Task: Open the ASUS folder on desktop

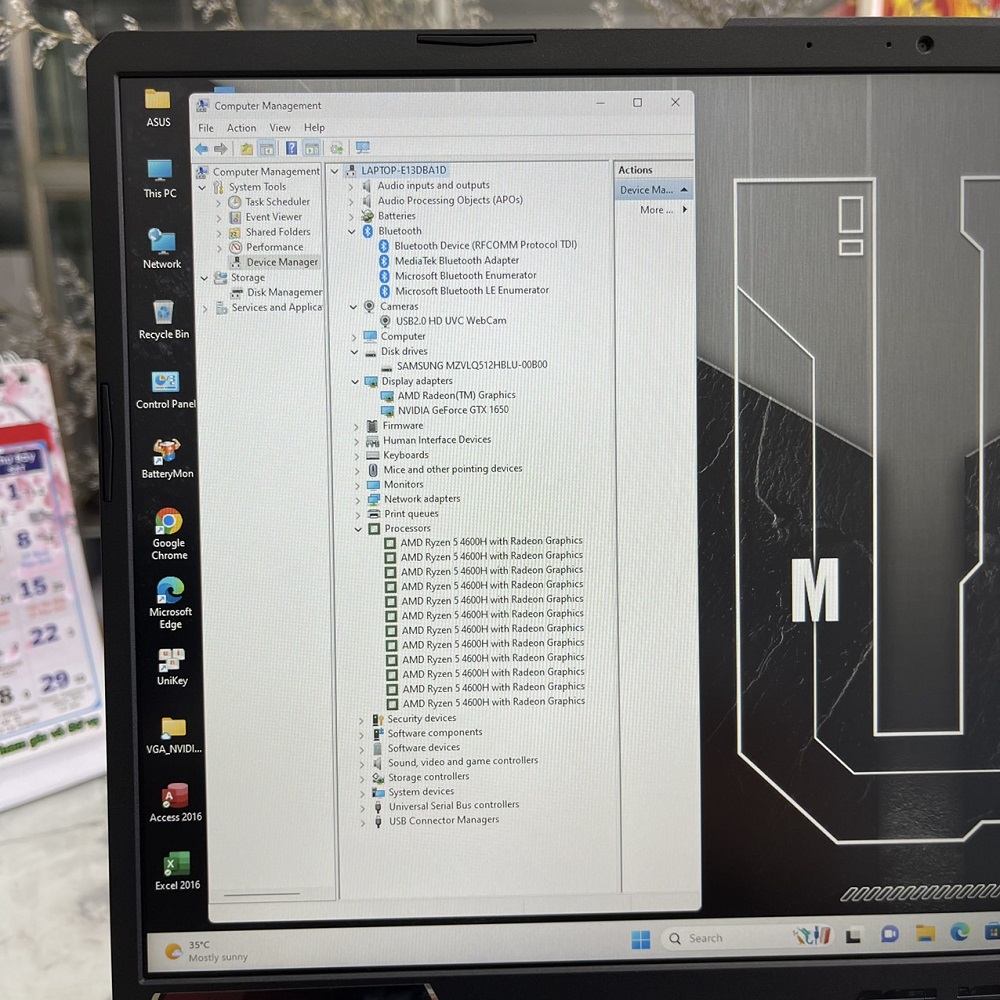Action: tap(158, 107)
